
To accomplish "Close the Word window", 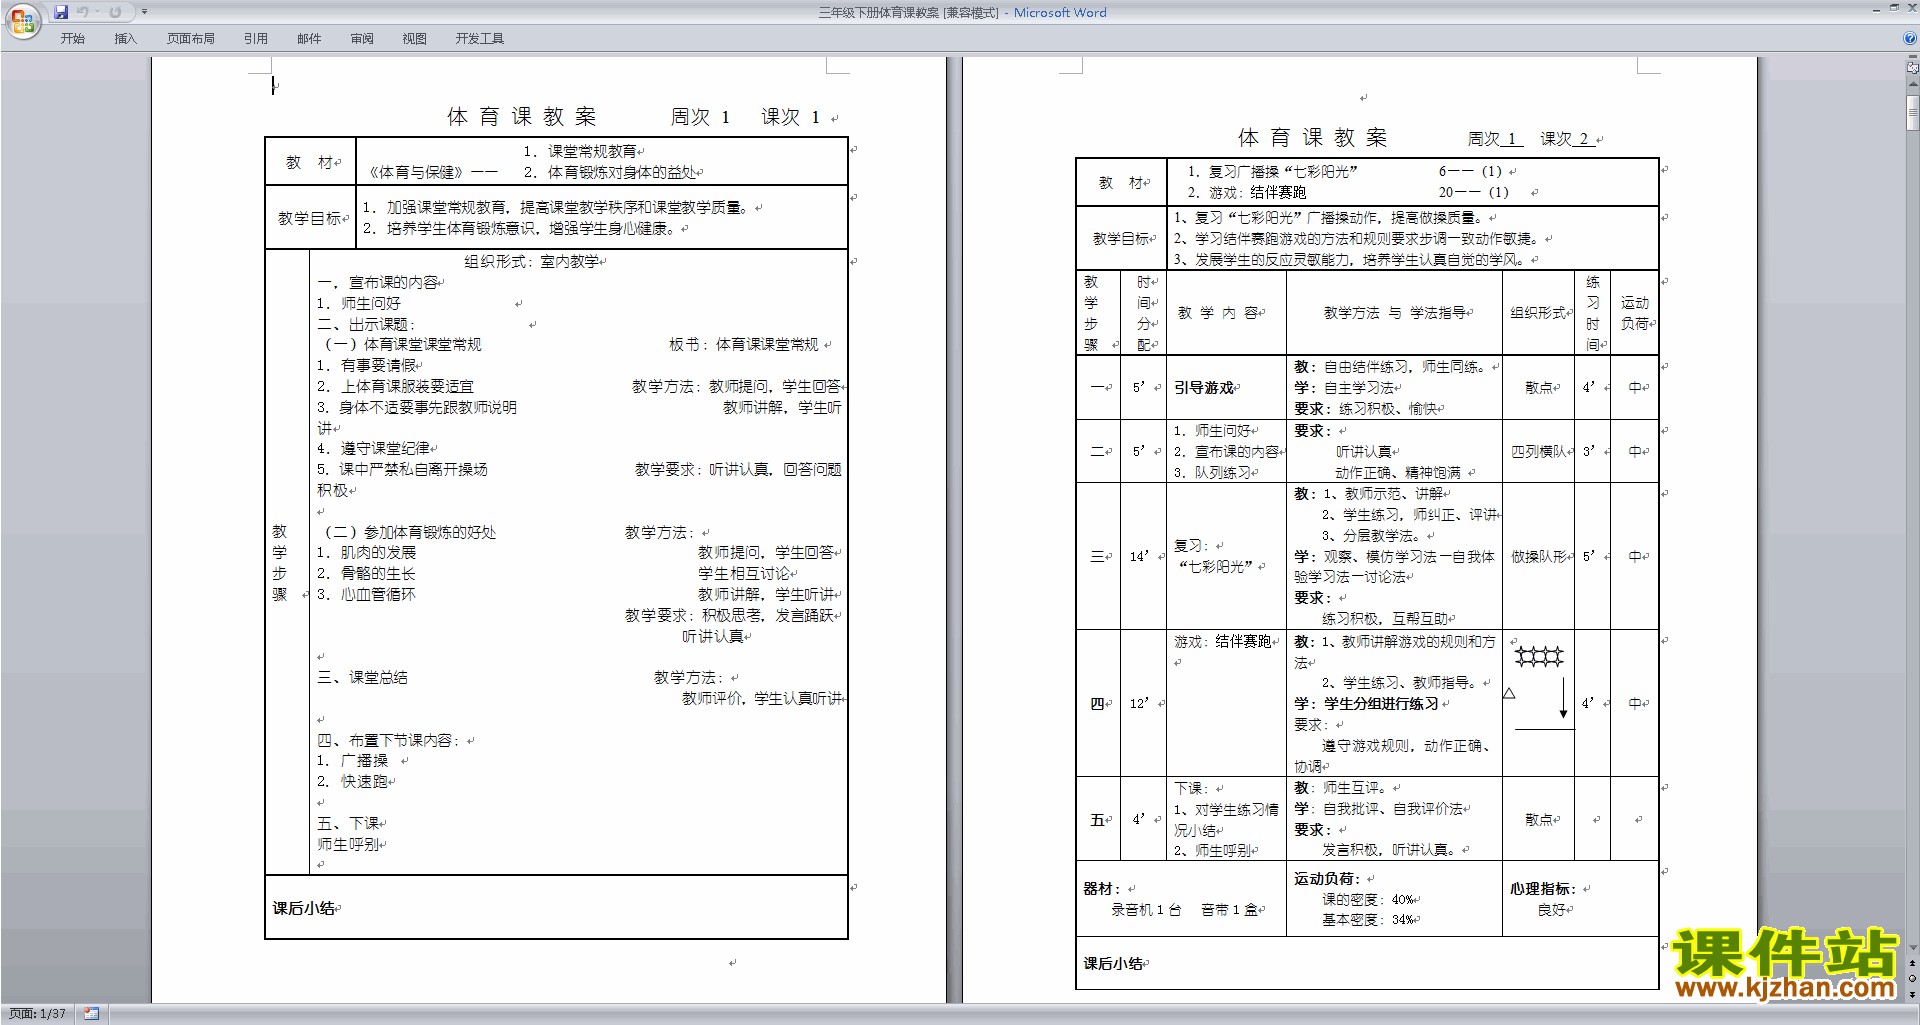I will pos(1911,8).
